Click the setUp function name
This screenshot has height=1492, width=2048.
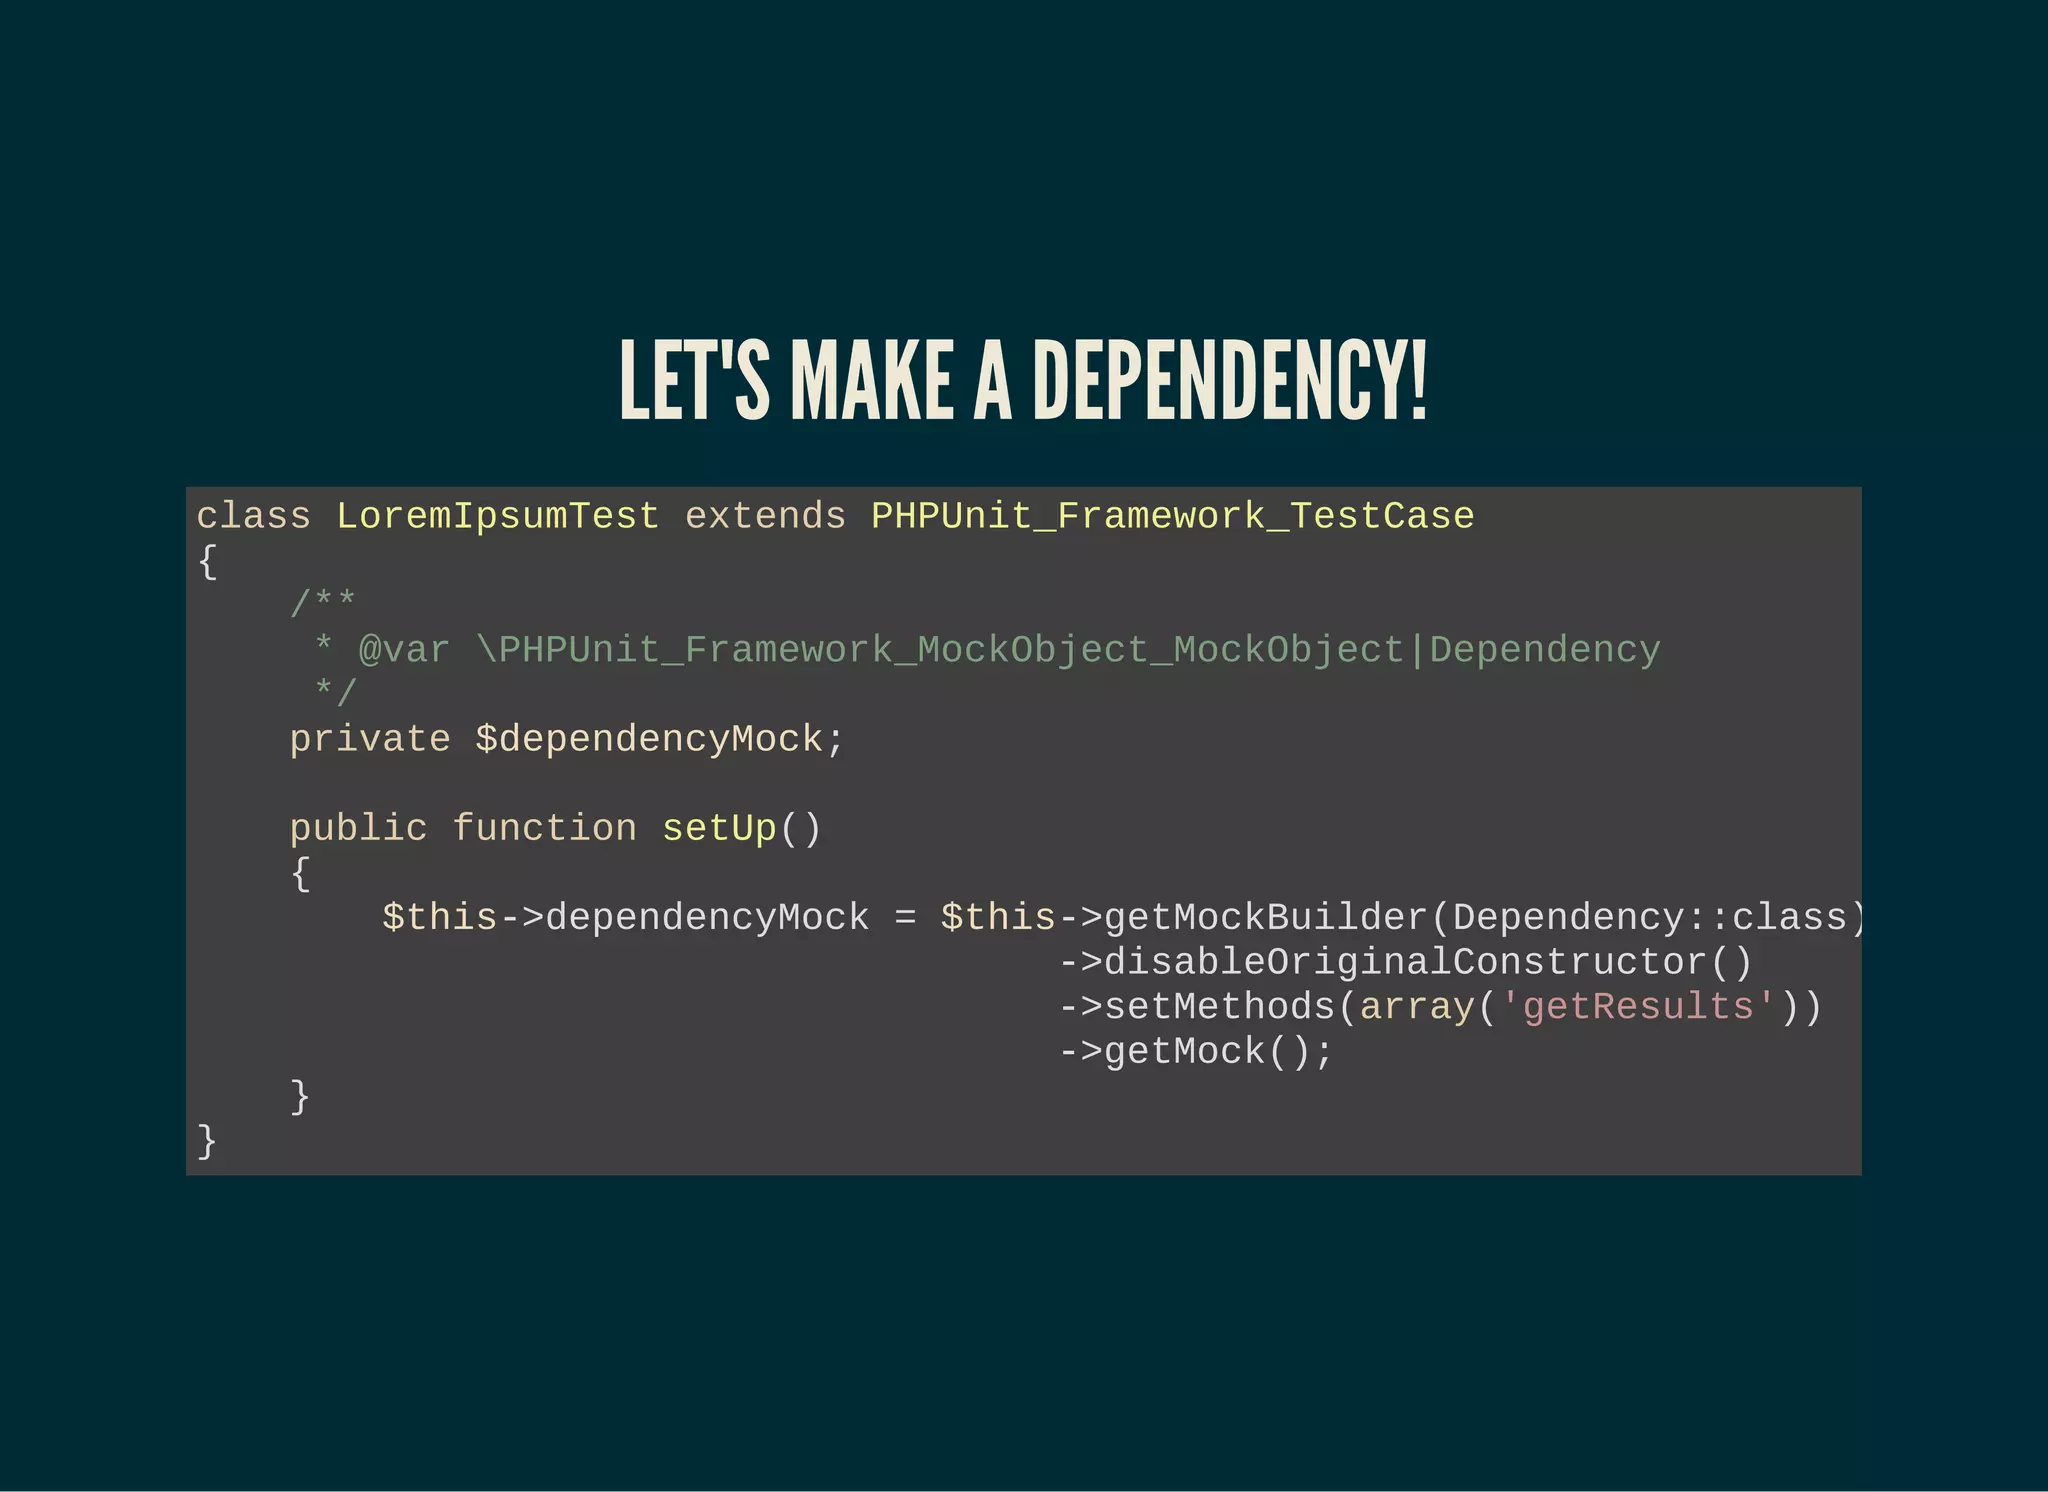tap(719, 828)
